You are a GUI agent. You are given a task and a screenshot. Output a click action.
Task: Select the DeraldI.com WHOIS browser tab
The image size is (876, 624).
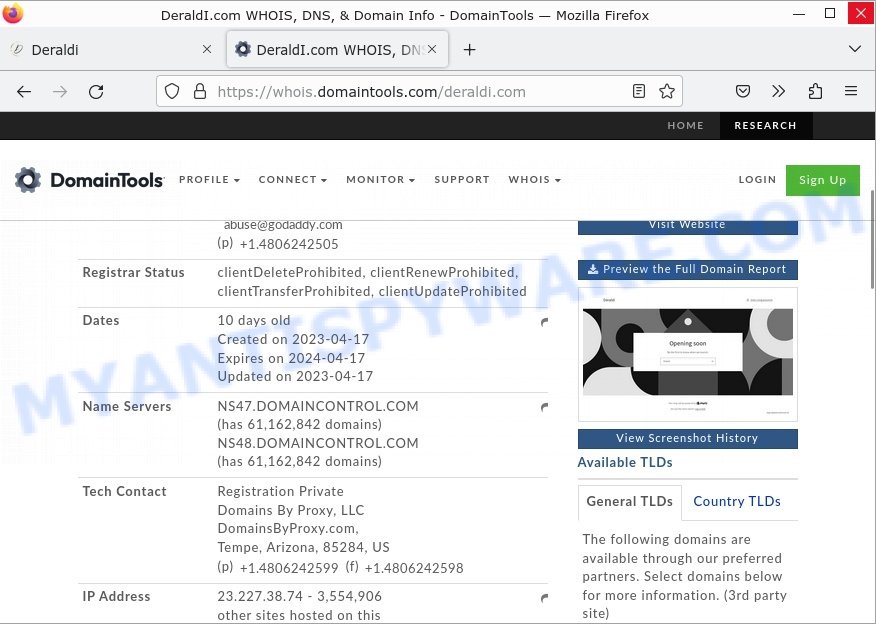point(337,50)
